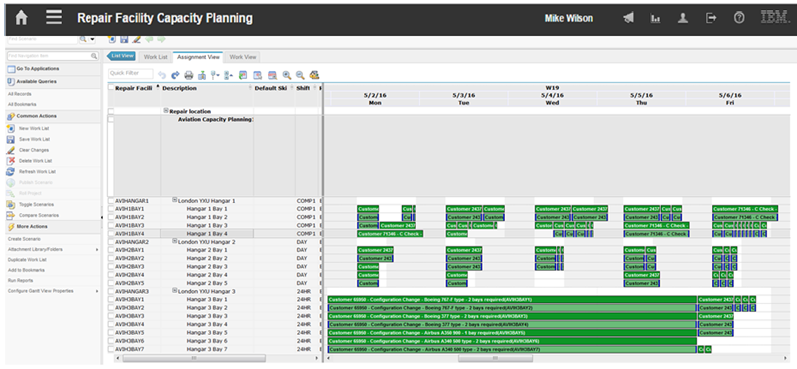797x369 pixels.
Task: Collapse the Repair location tree node
Action: [x=166, y=111]
